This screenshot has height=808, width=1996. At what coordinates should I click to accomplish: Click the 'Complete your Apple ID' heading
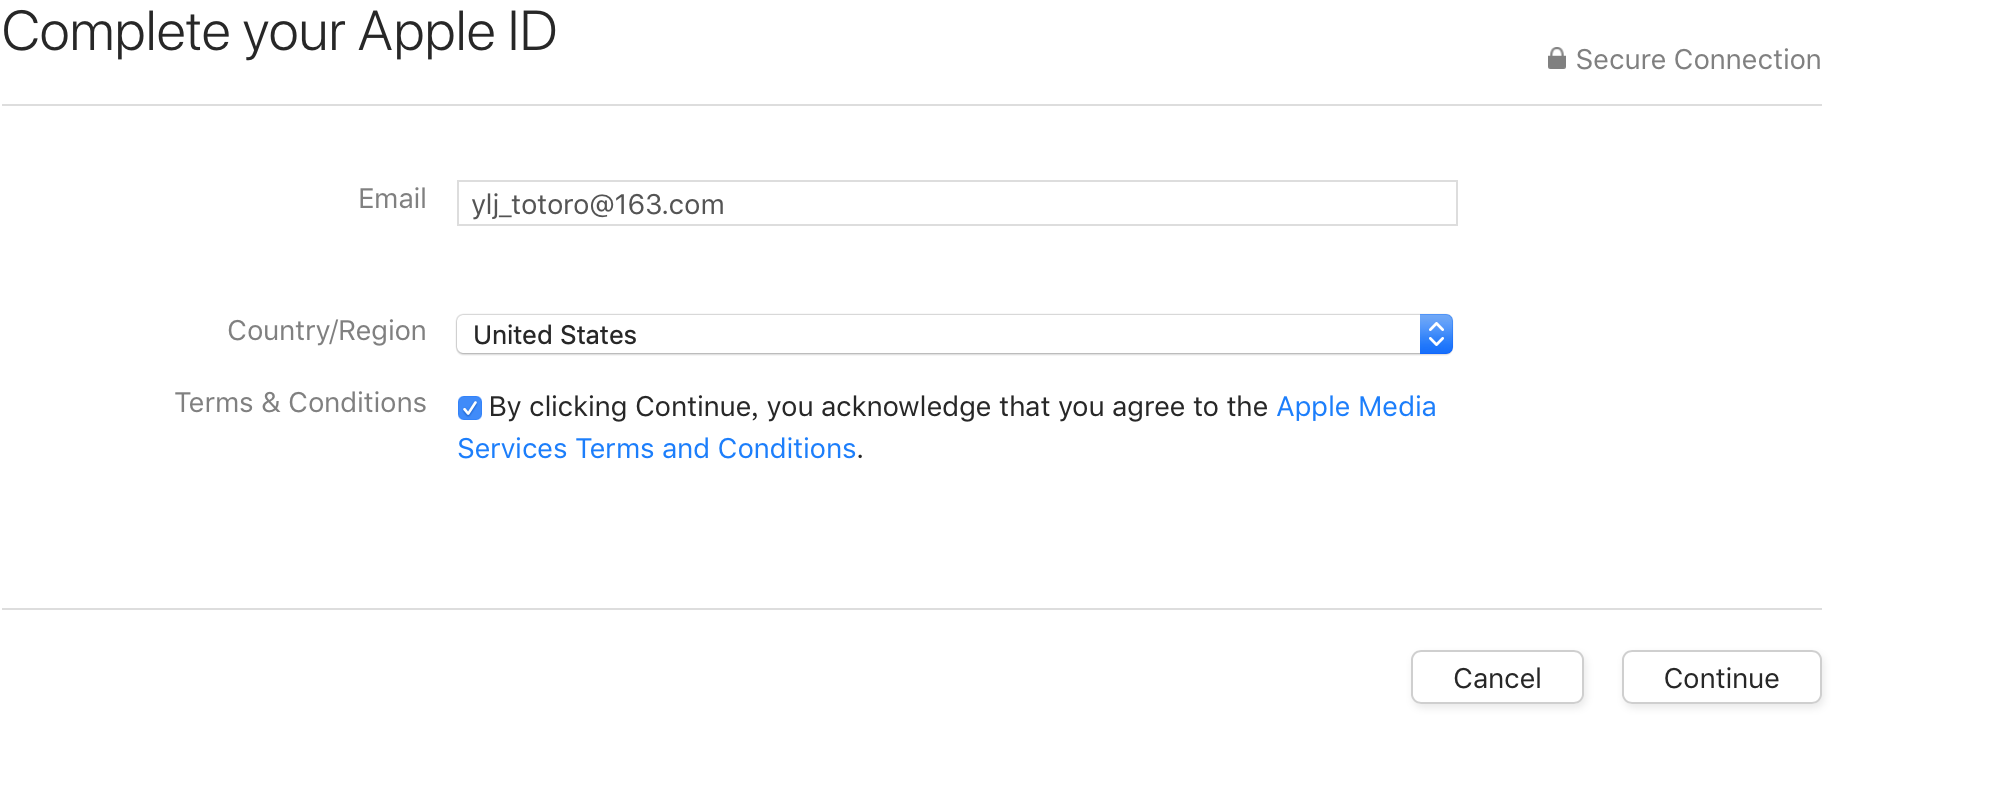tap(280, 32)
